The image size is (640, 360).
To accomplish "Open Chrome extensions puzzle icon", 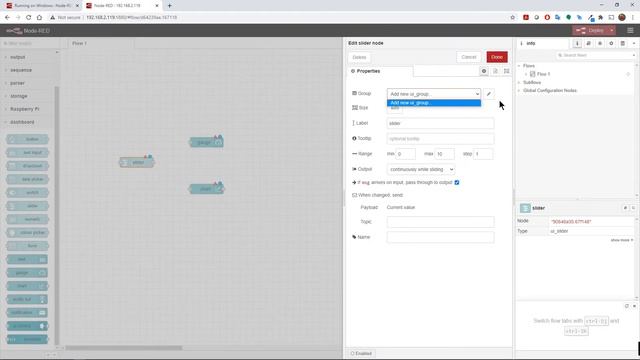I will tap(601, 18).
